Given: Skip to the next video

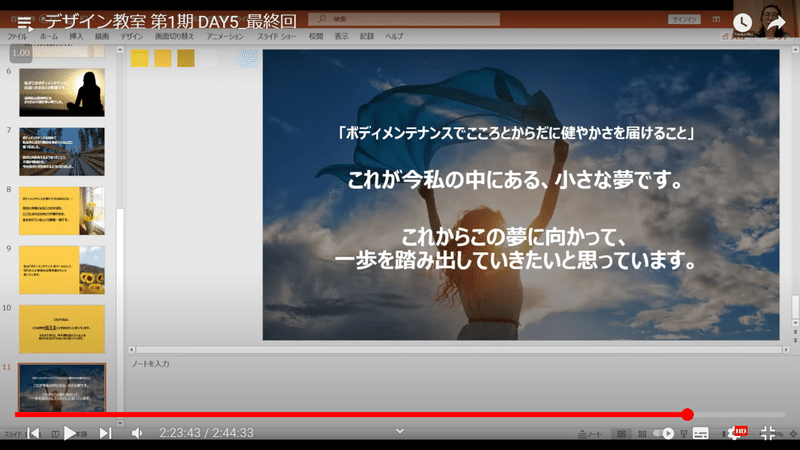Looking at the screenshot, I should pos(105,433).
